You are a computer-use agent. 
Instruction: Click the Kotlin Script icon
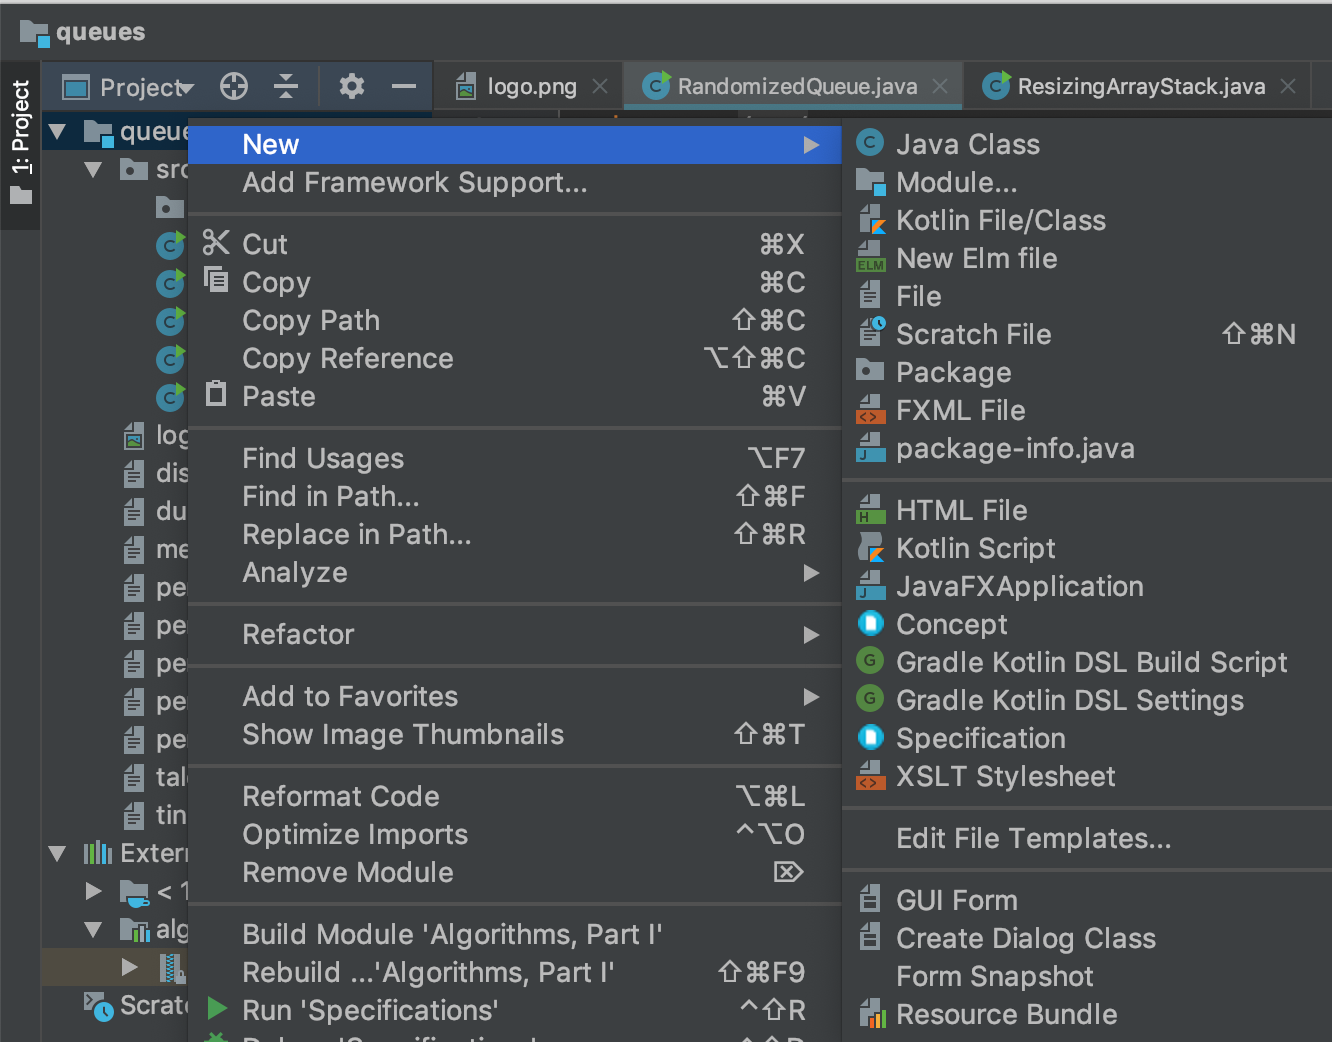[871, 548]
